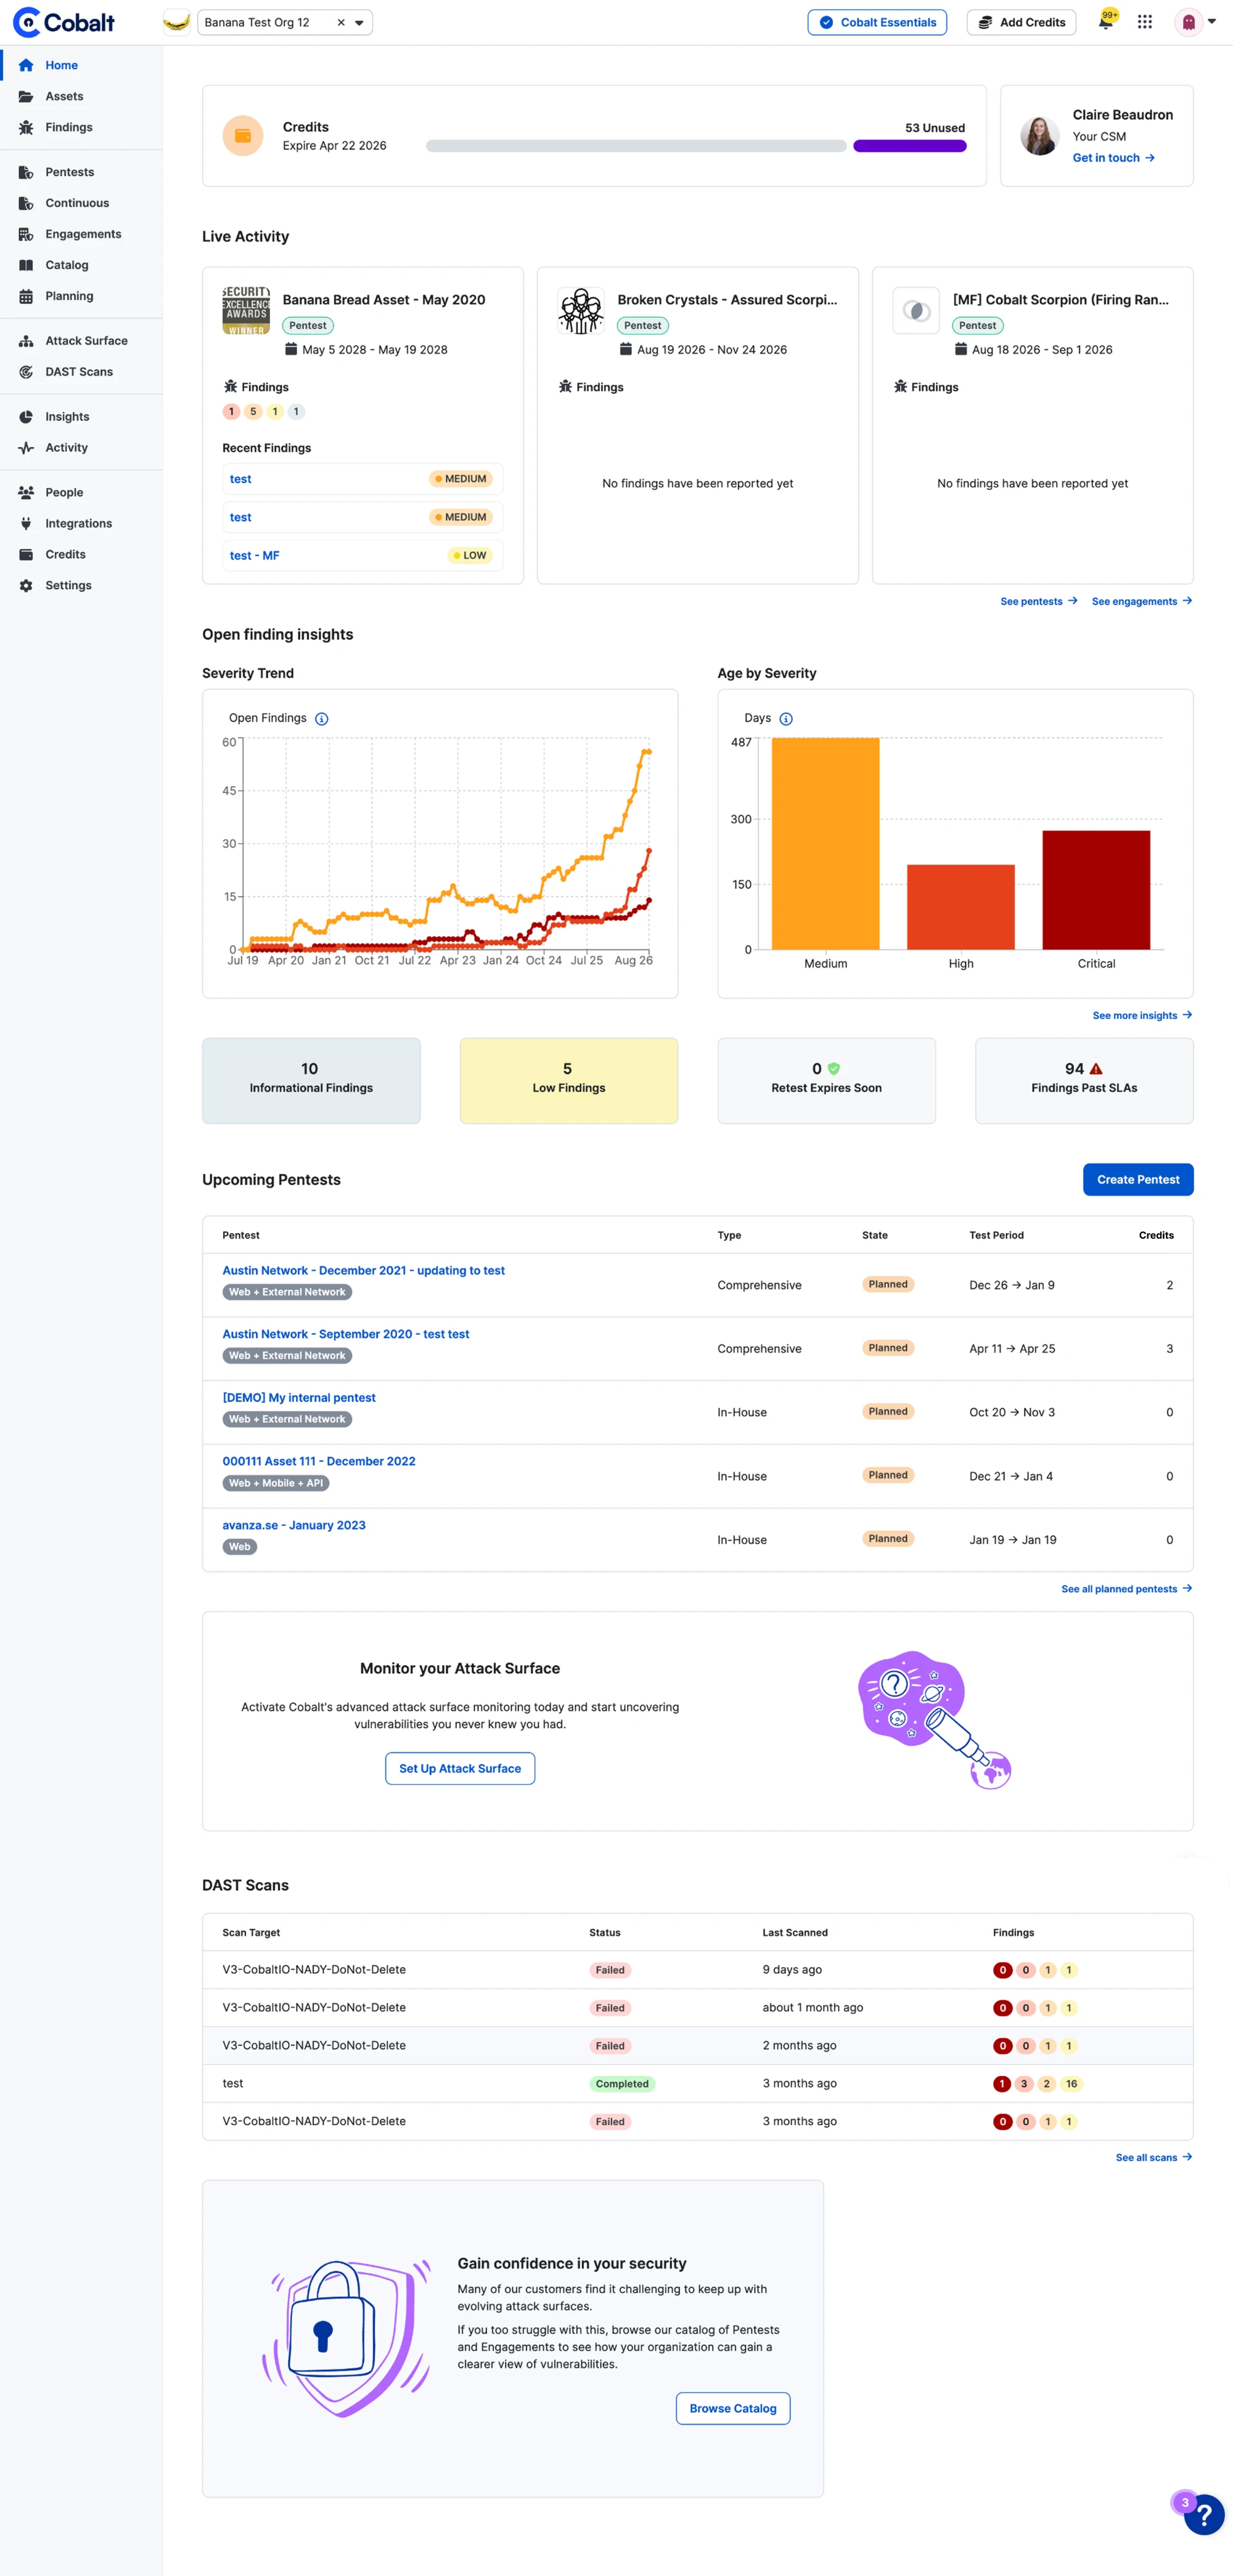Click Create Pentest button
Screen dimensions: 1233x2576
click(1138, 1180)
